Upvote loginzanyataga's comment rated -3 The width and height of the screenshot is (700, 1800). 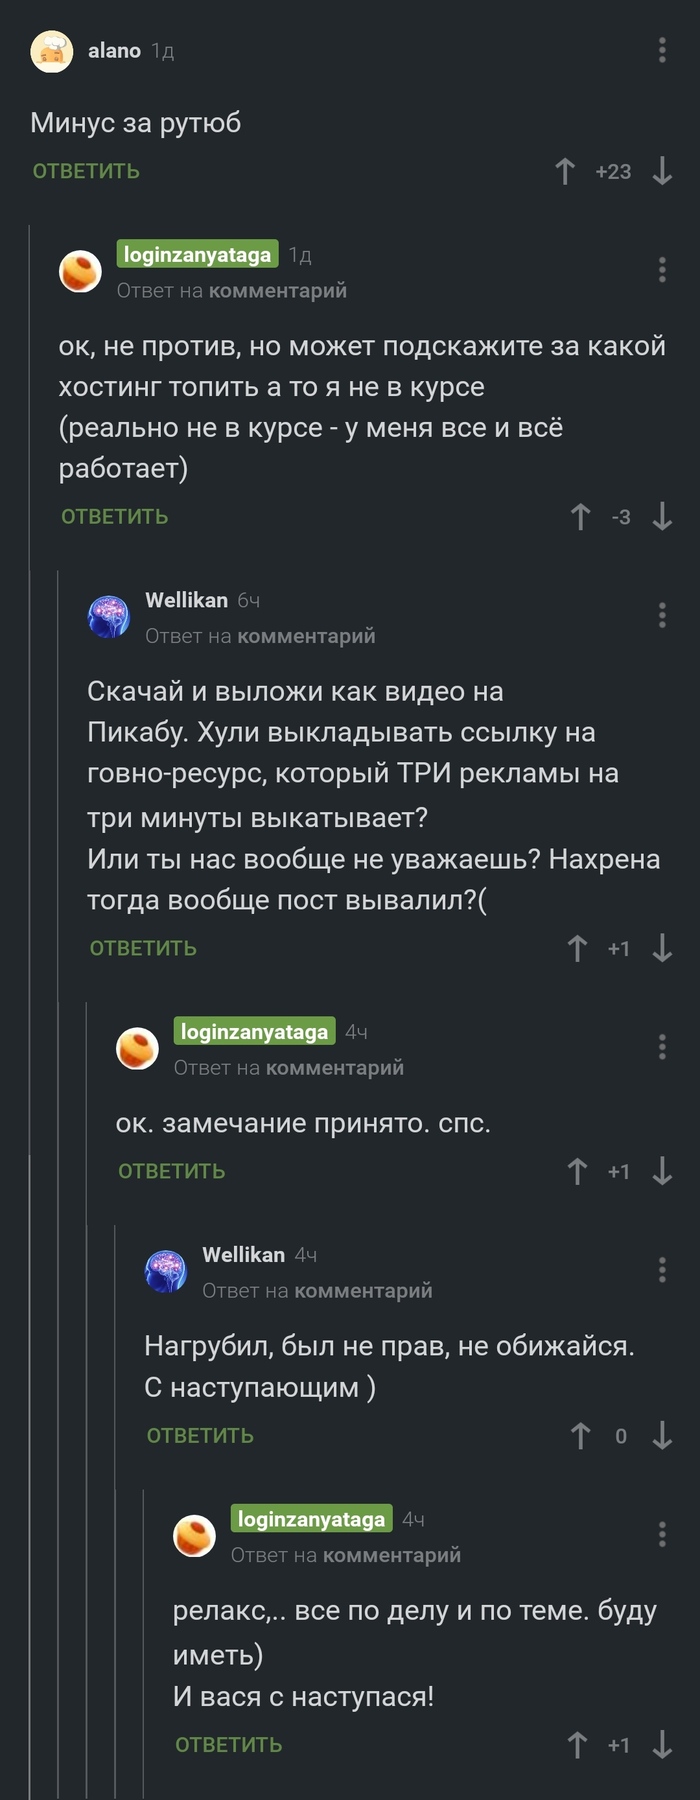click(x=580, y=517)
